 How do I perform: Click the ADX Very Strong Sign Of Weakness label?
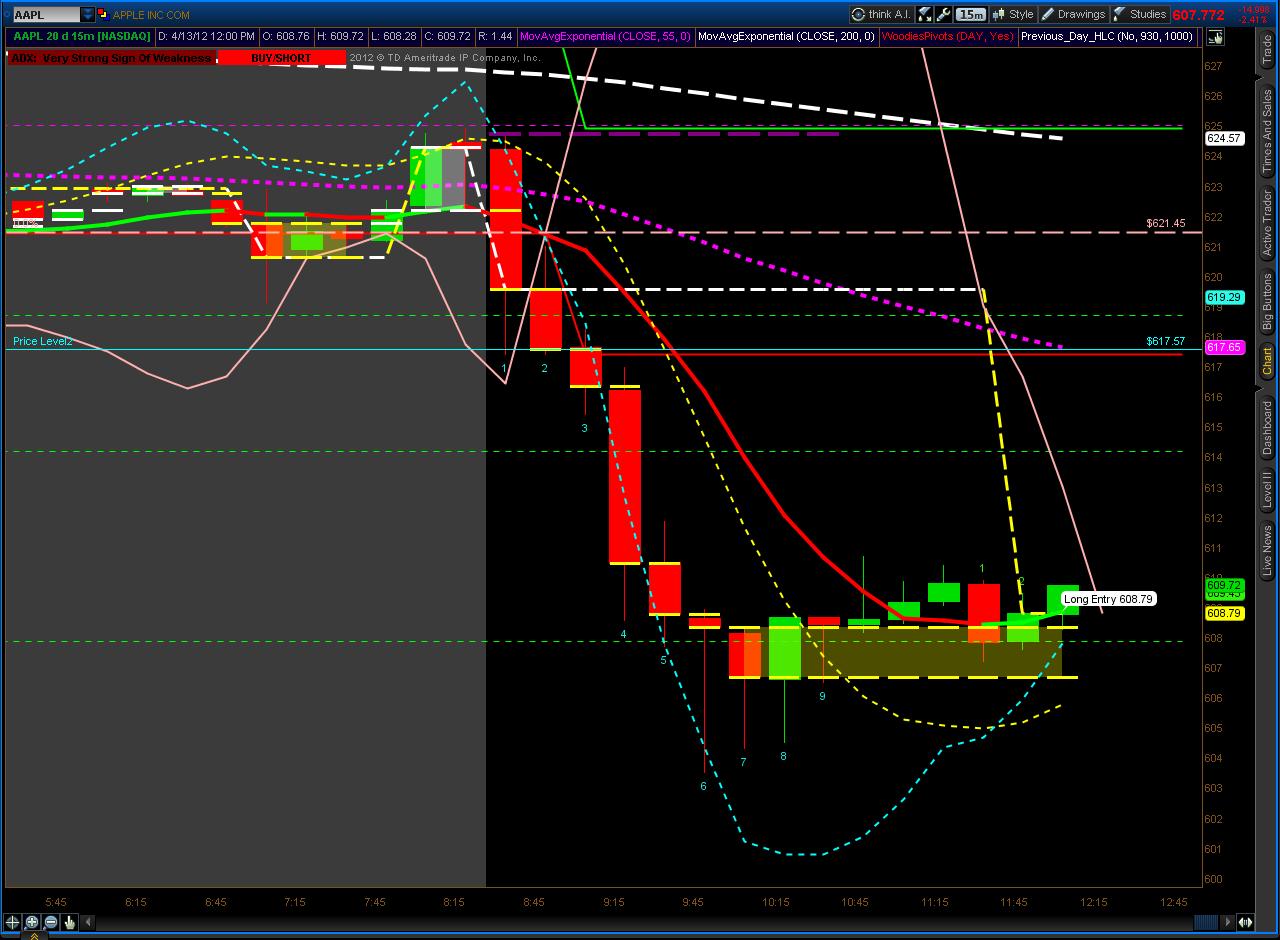111,58
